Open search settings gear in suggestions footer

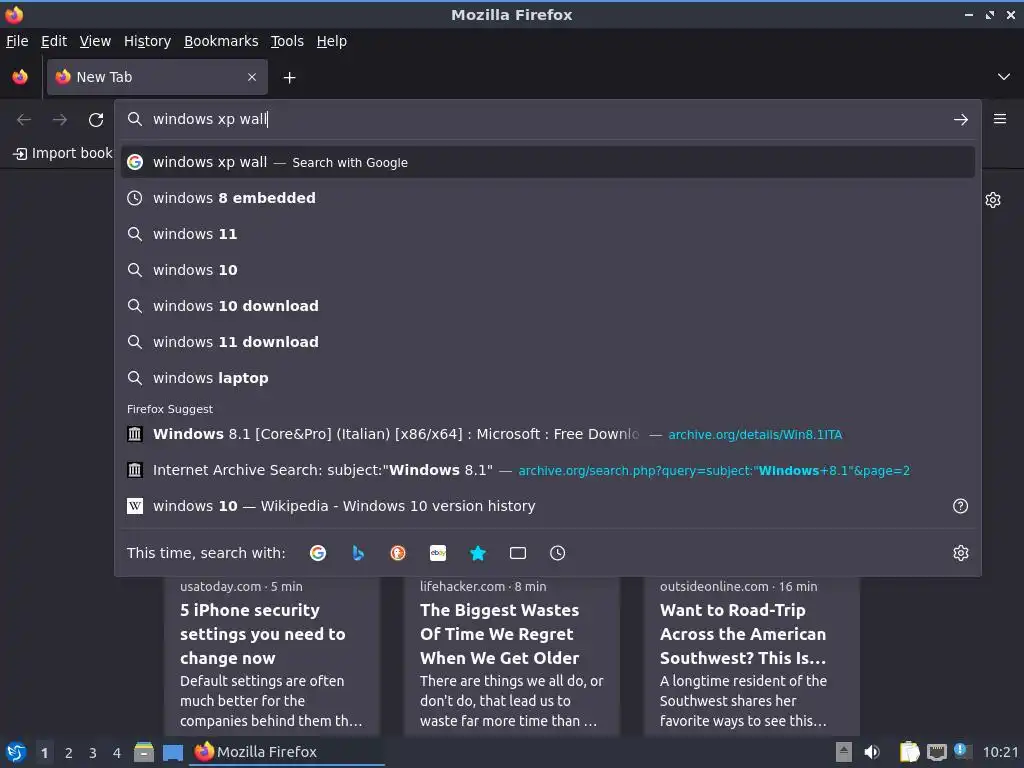click(961, 553)
